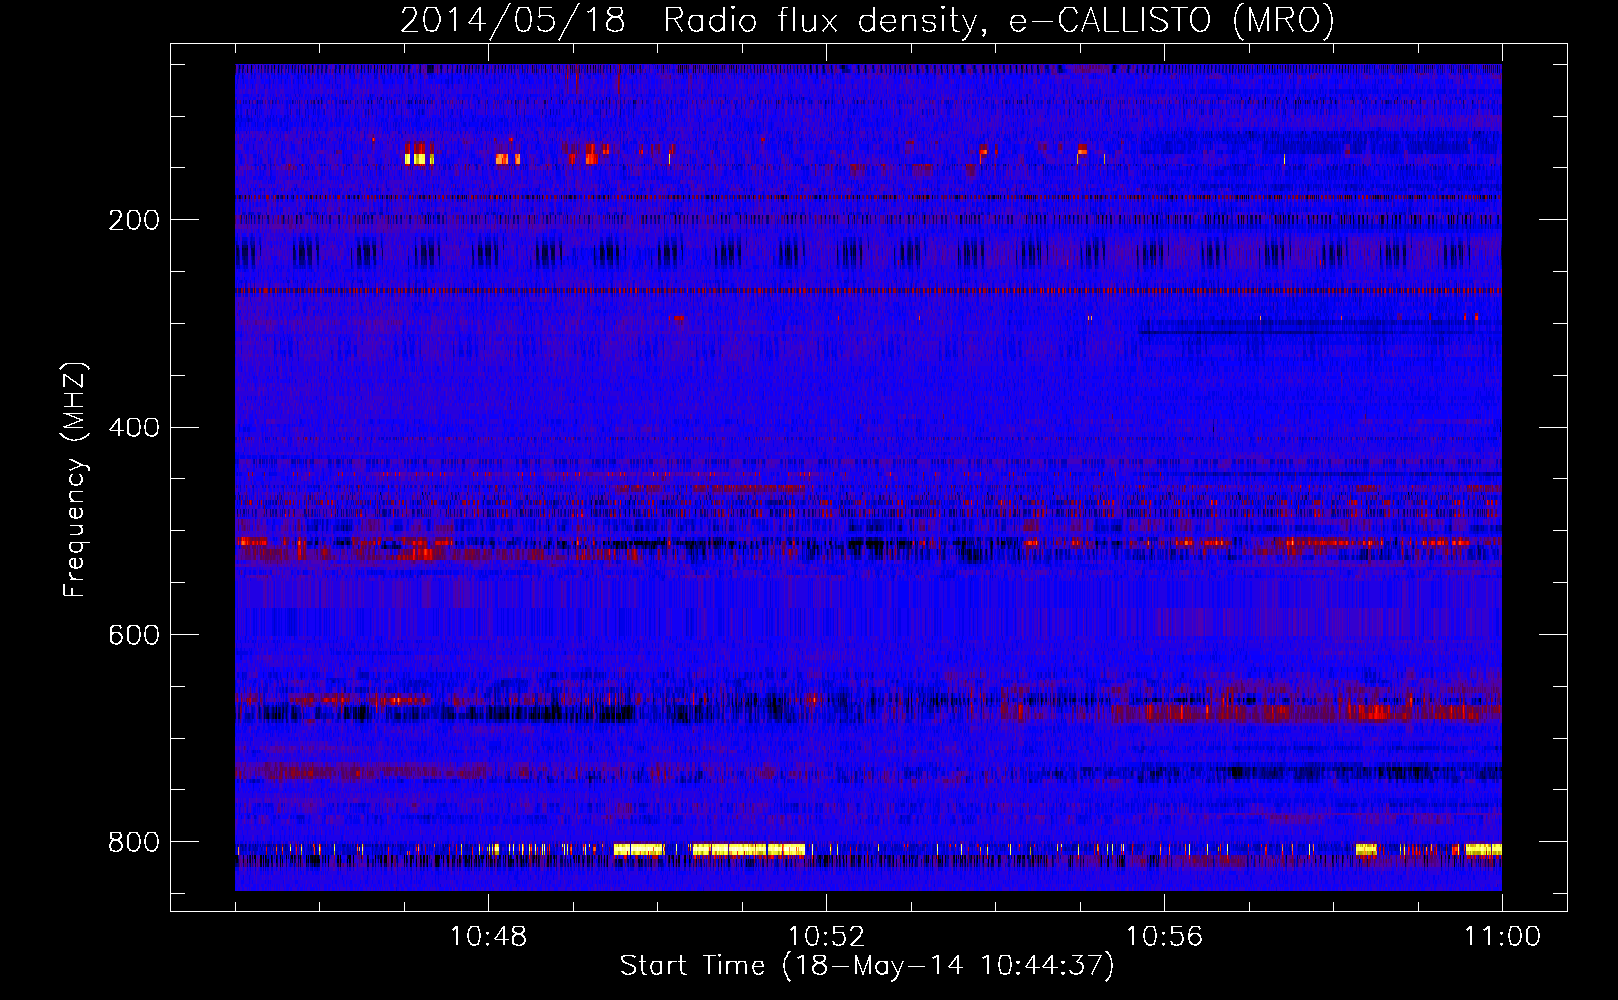Click the 'Start Time (18-May-14 10:44:37)' label

(867, 966)
